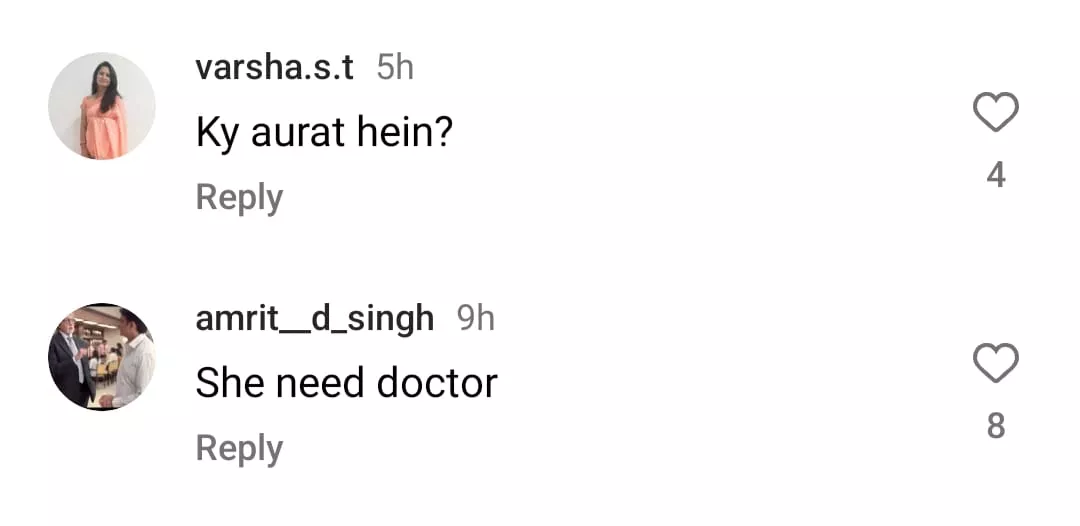Visit the varsha.s.t username link
The width and height of the screenshot is (1080, 526).
[275, 68]
